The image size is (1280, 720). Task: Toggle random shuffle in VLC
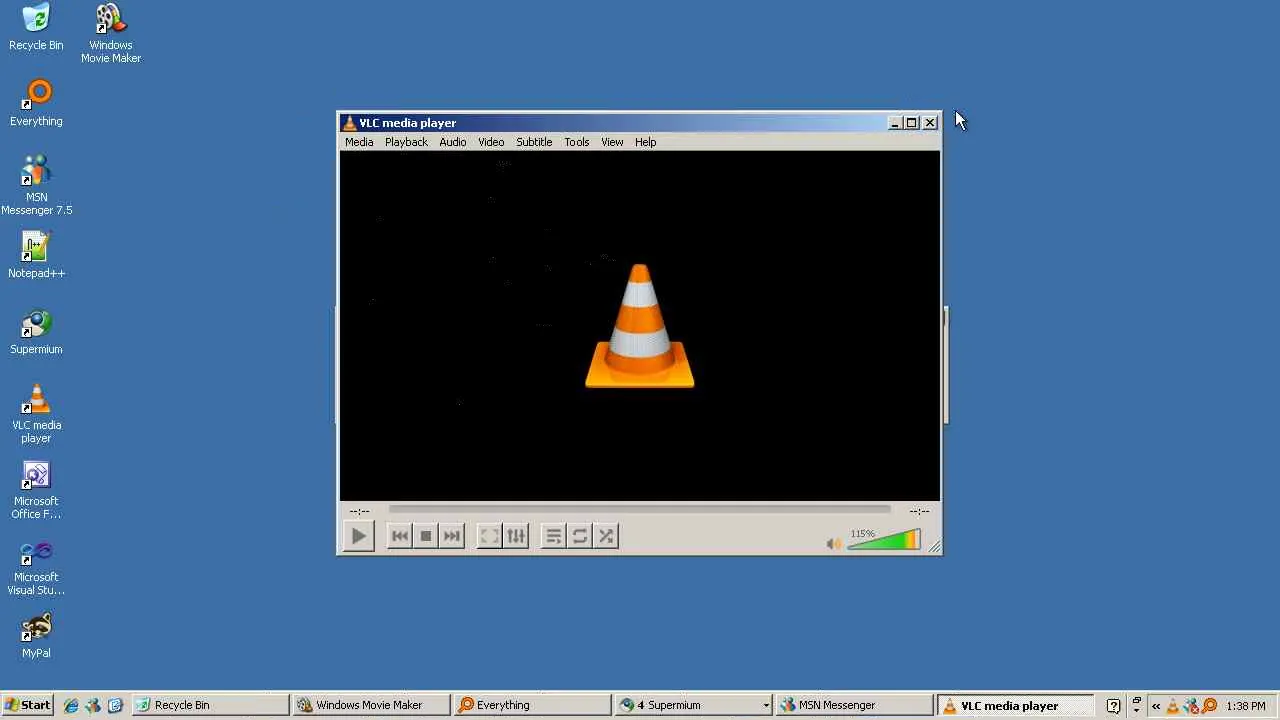[x=606, y=536]
